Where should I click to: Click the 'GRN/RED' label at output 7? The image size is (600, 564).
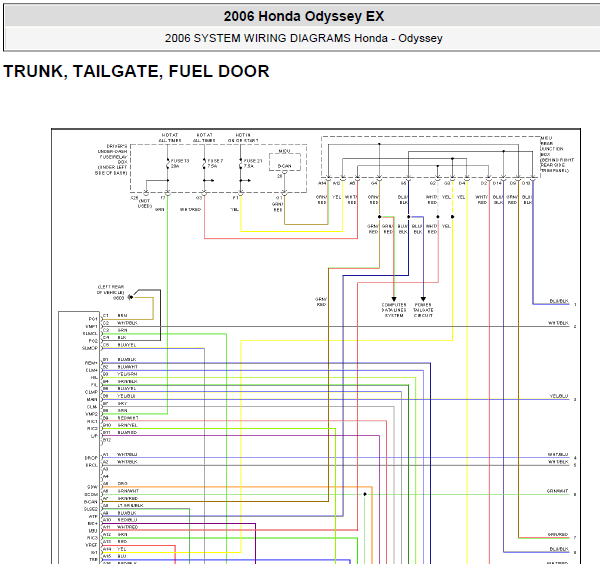(558, 535)
